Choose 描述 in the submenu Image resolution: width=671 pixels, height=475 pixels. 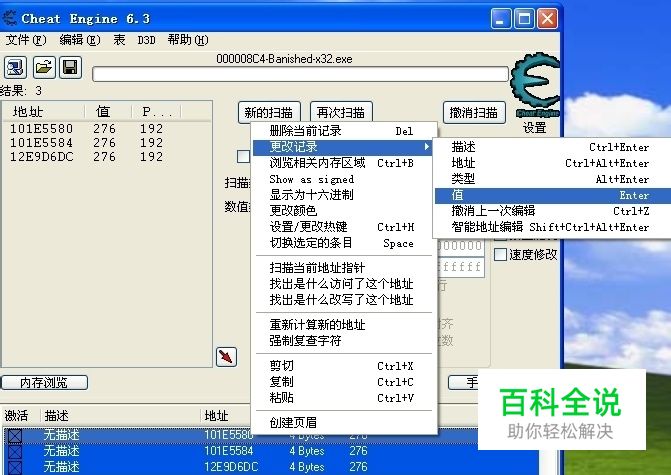pos(552,147)
